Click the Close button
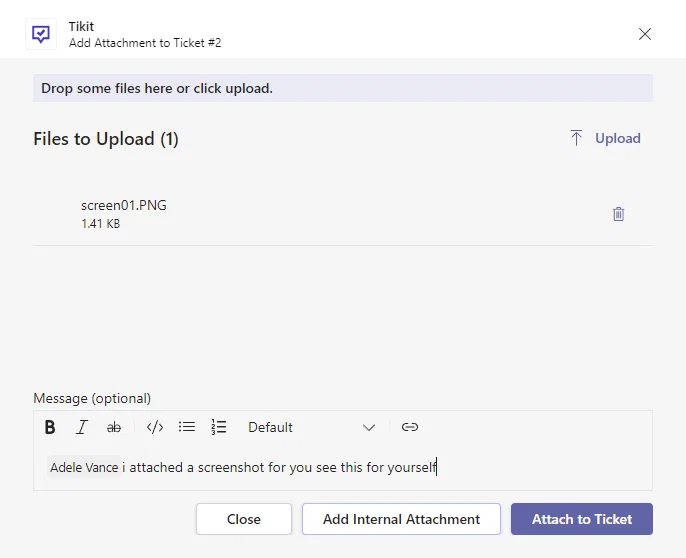Image resolution: width=686 pixels, height=558 pixels. click(x=244, y=519)
